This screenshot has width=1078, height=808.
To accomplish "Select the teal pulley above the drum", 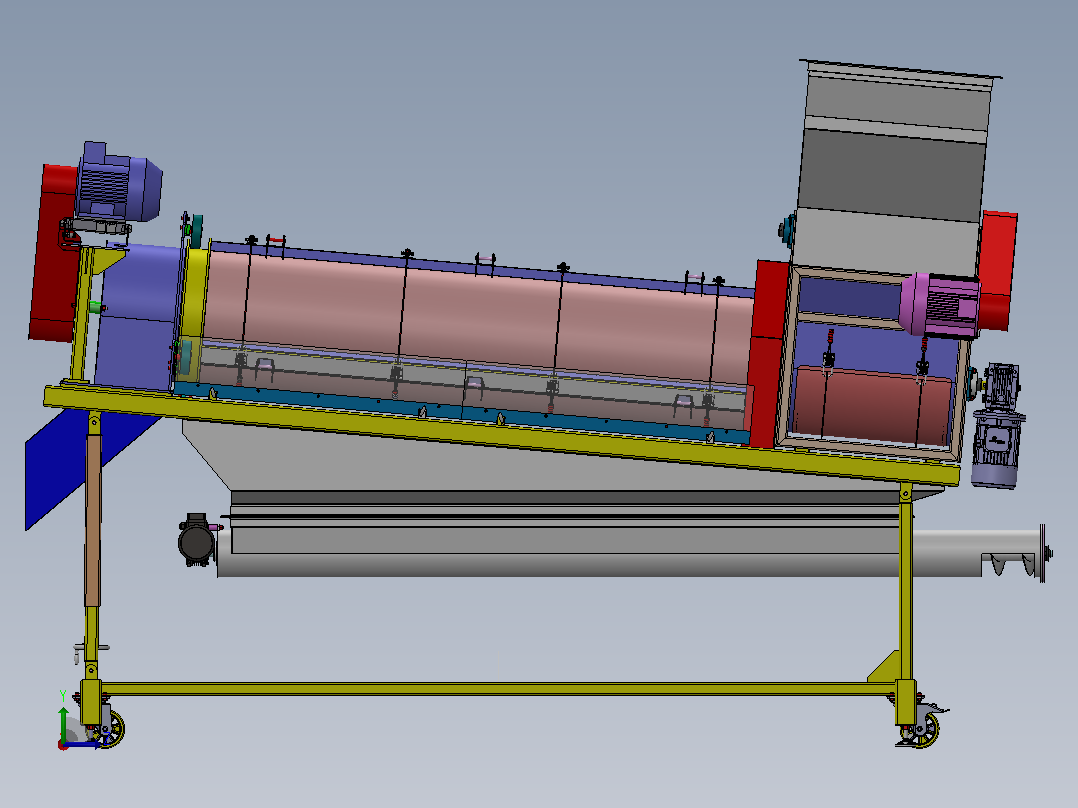I will pos(197,230).
